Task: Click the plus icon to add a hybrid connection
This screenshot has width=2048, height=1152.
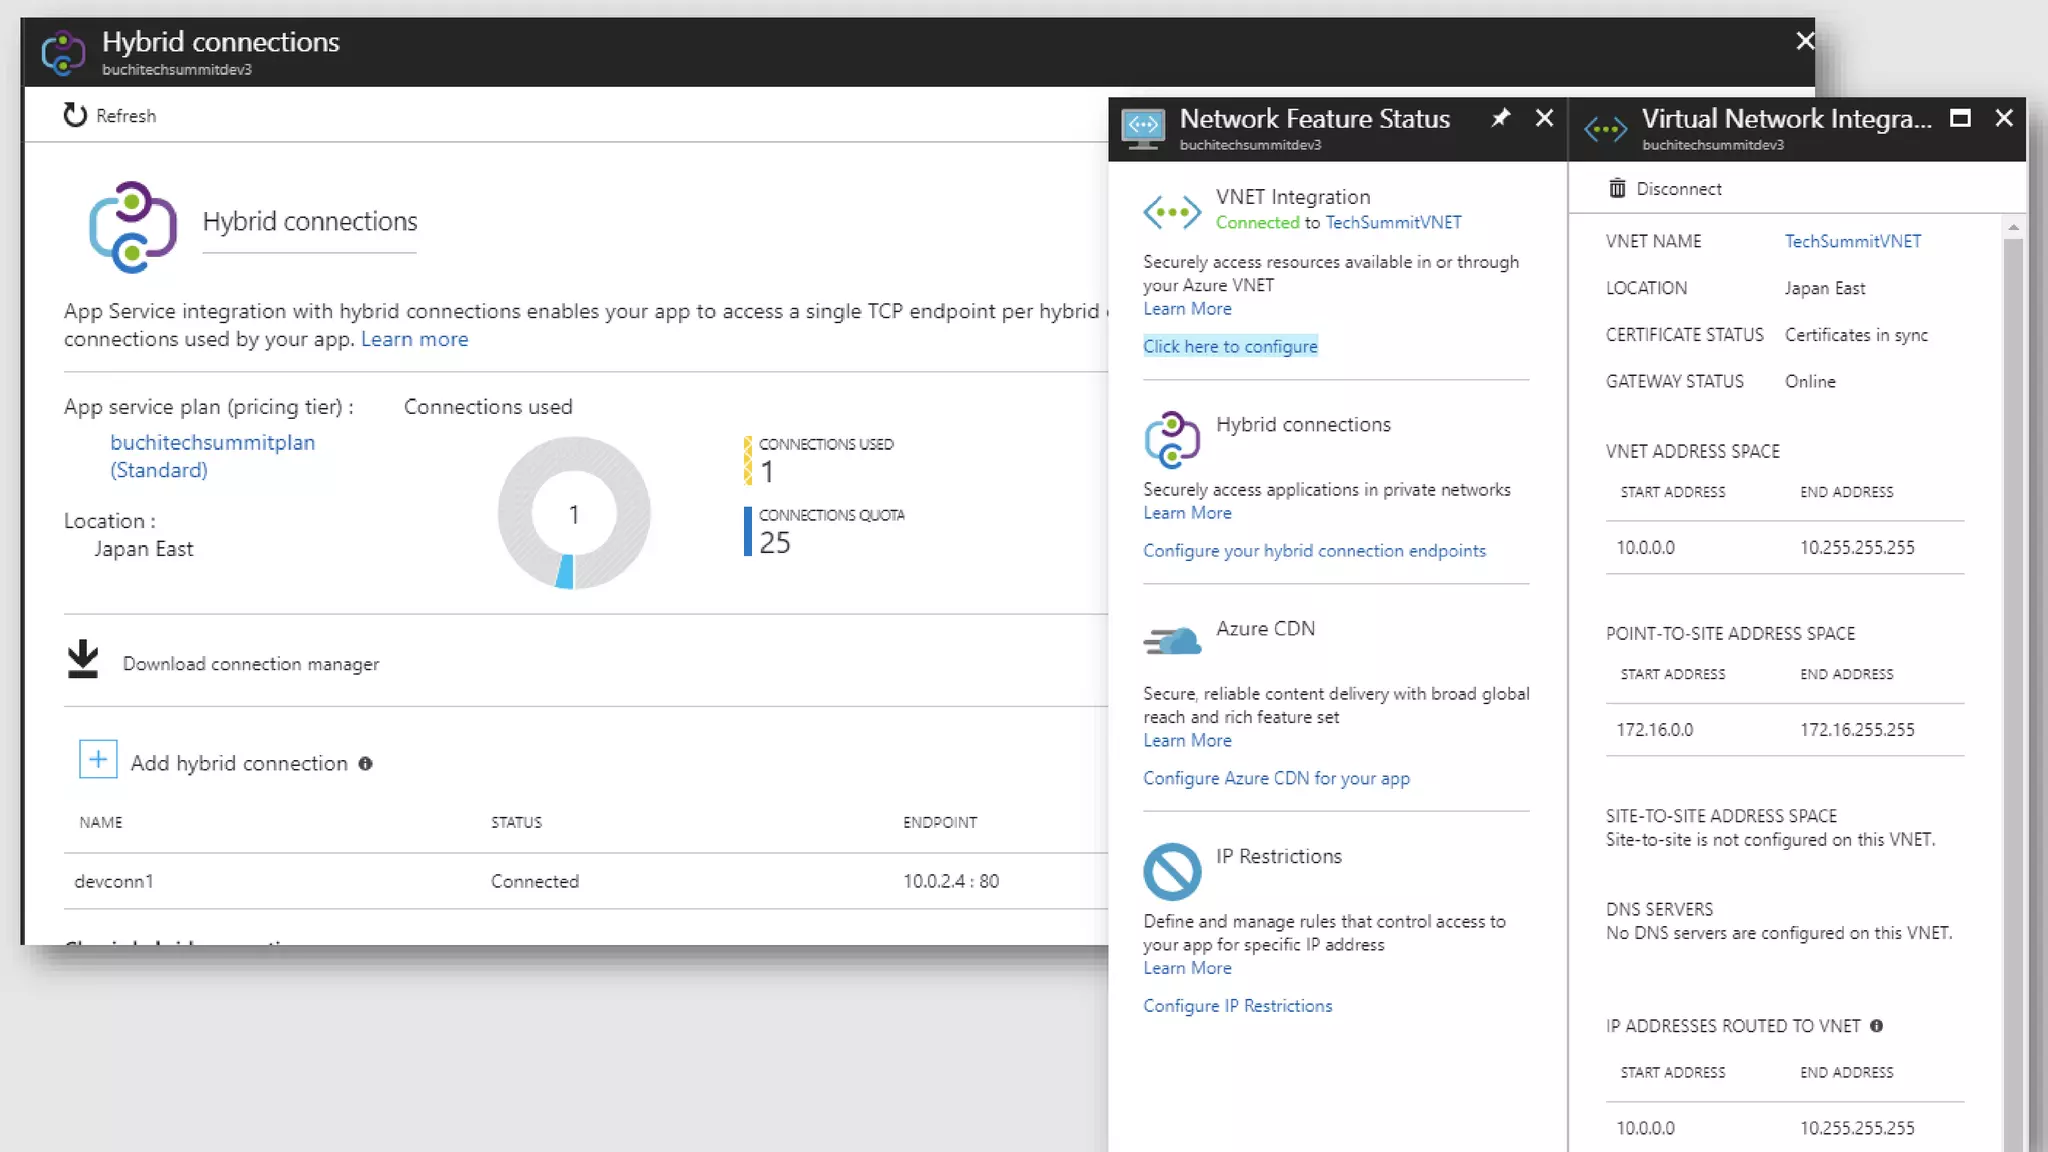Action: (x=98, y=760)
